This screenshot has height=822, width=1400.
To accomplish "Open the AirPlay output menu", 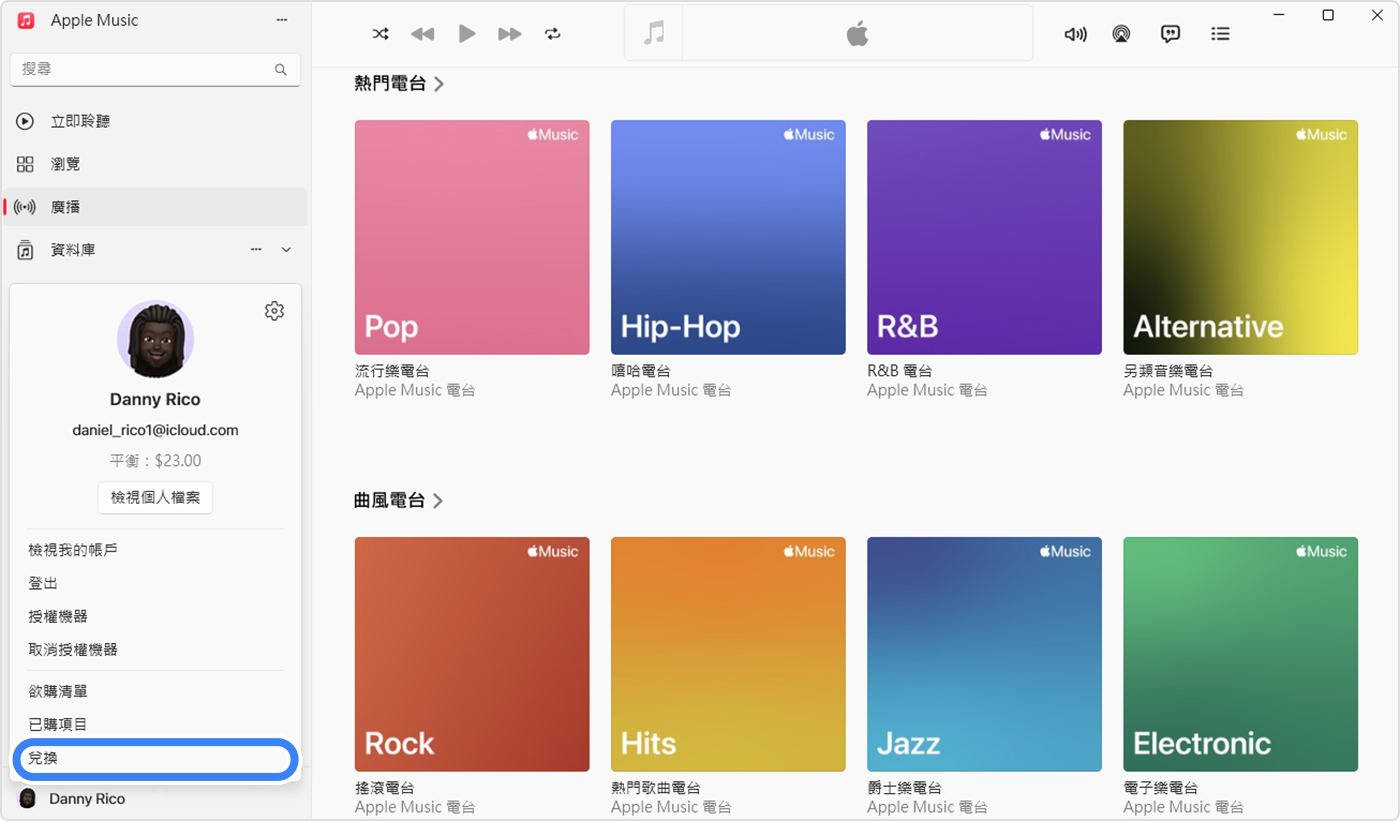I will coord(1122,34).
